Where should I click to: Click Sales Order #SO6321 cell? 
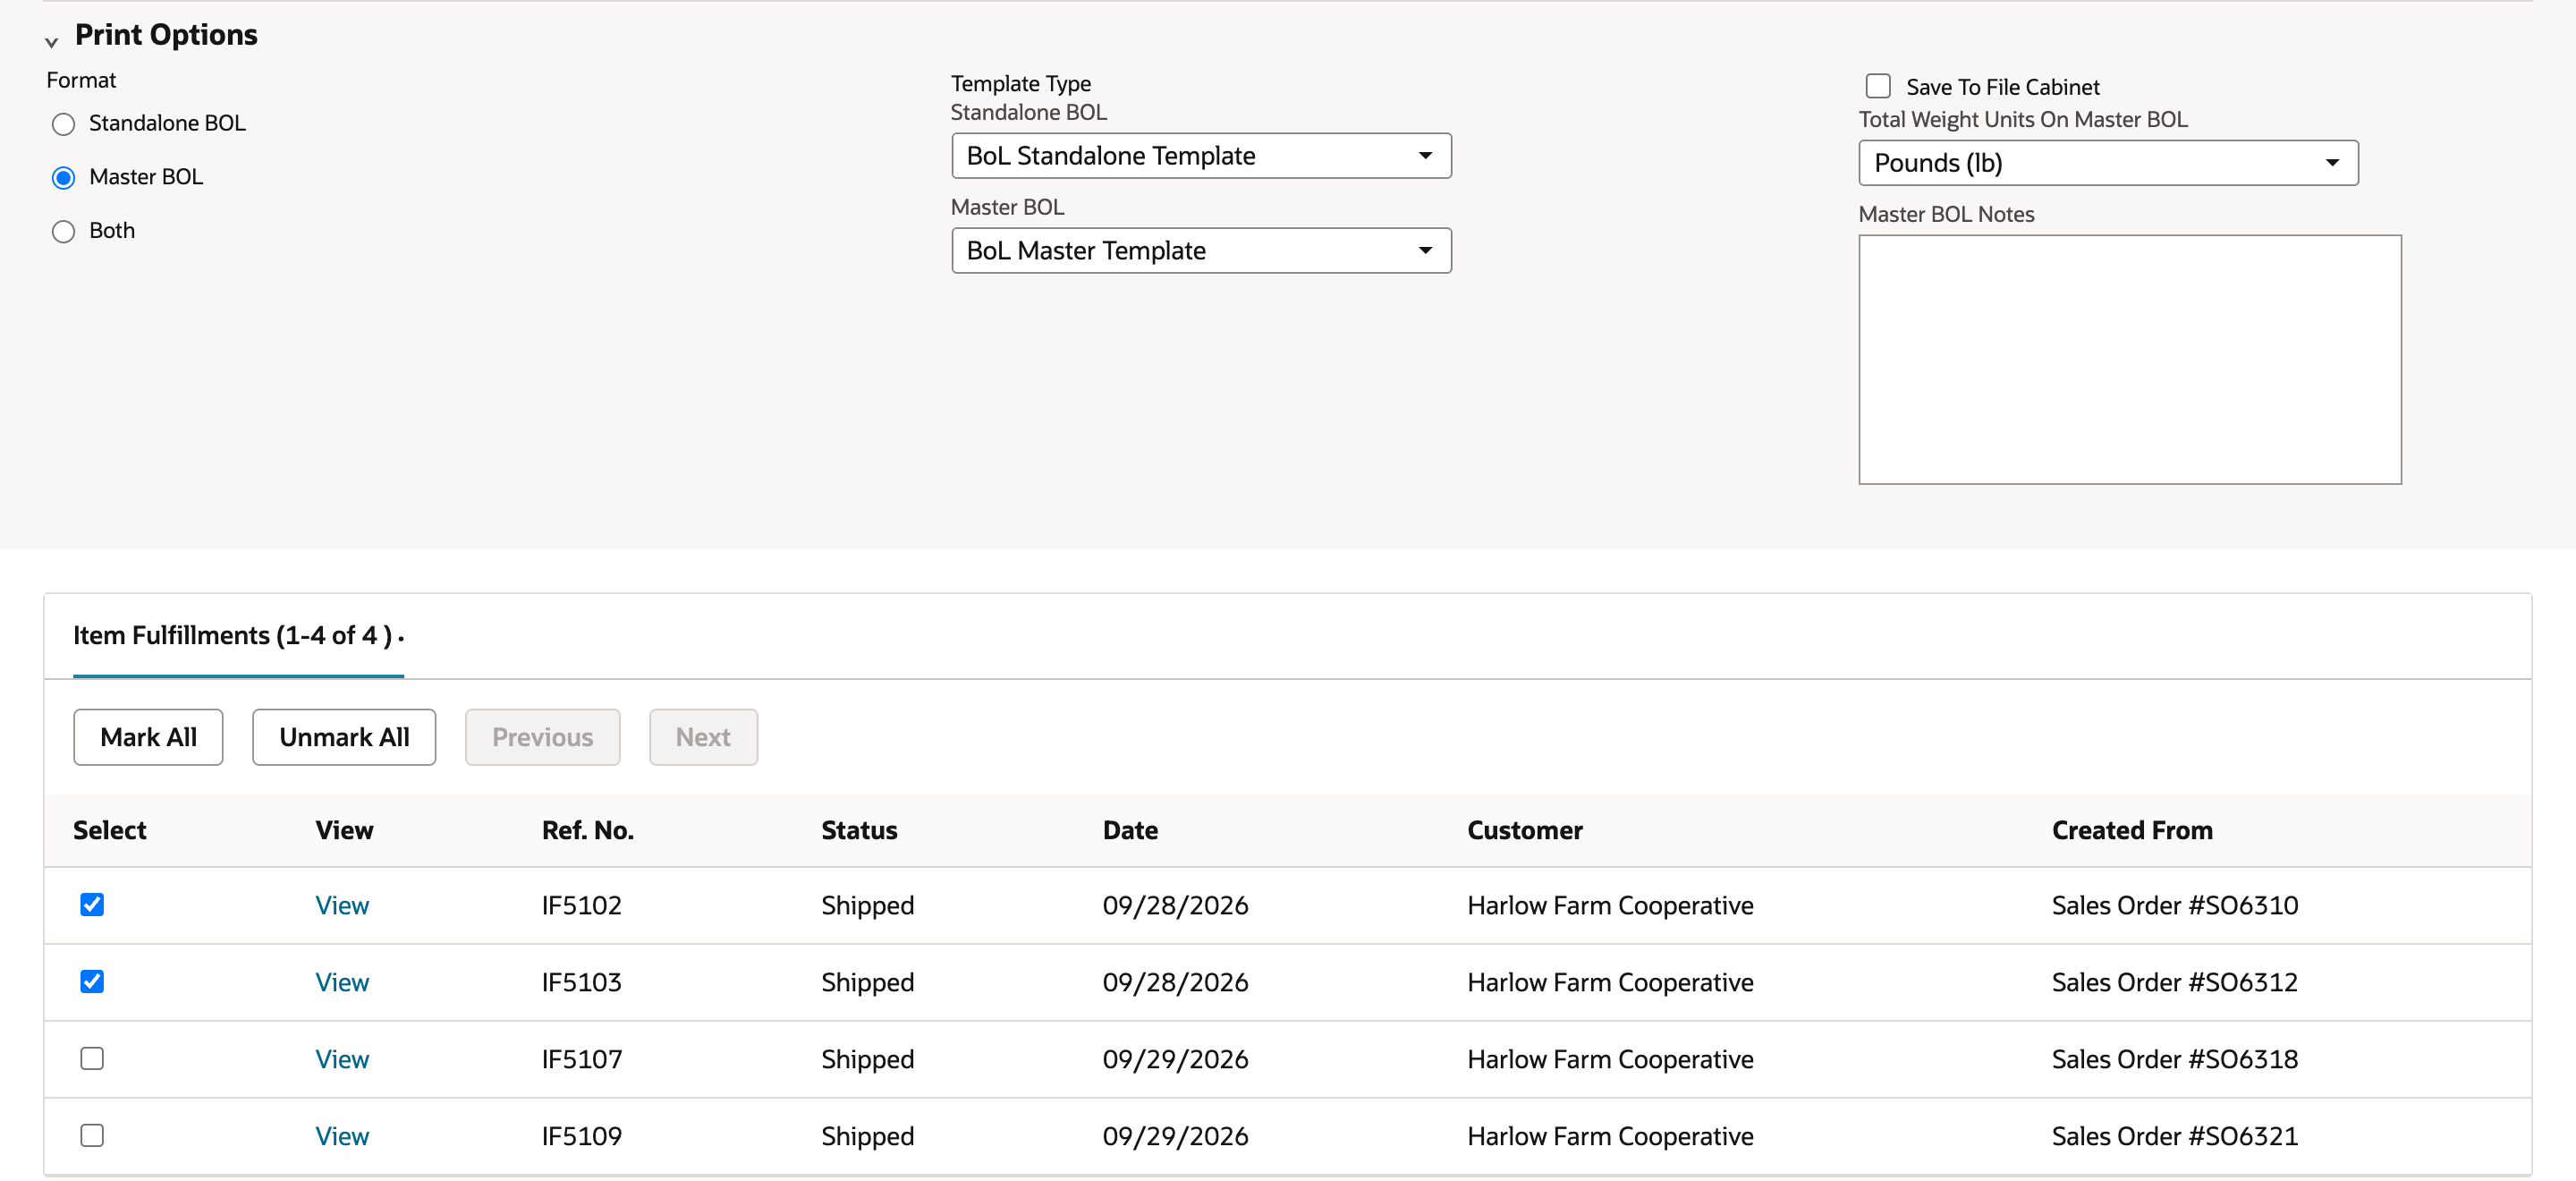click(x=2175, y=1137)
